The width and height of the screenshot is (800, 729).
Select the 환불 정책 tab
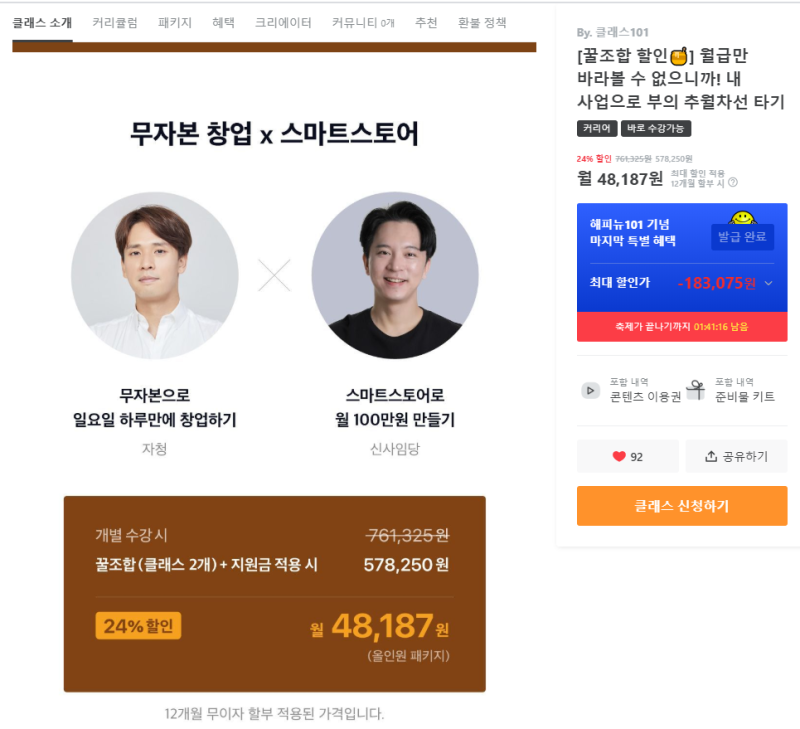(x=482, y=23)
